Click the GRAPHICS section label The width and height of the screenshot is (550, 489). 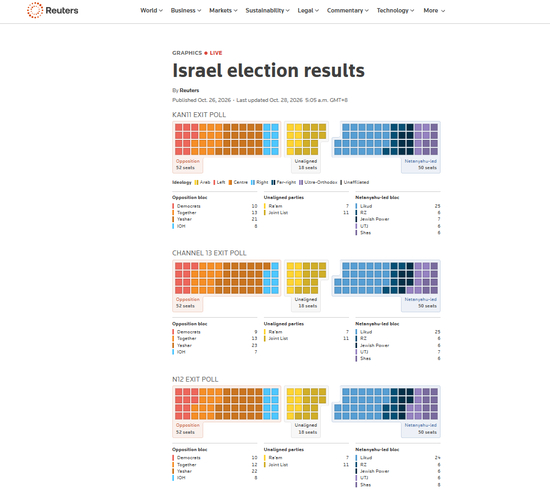(187, 53)
